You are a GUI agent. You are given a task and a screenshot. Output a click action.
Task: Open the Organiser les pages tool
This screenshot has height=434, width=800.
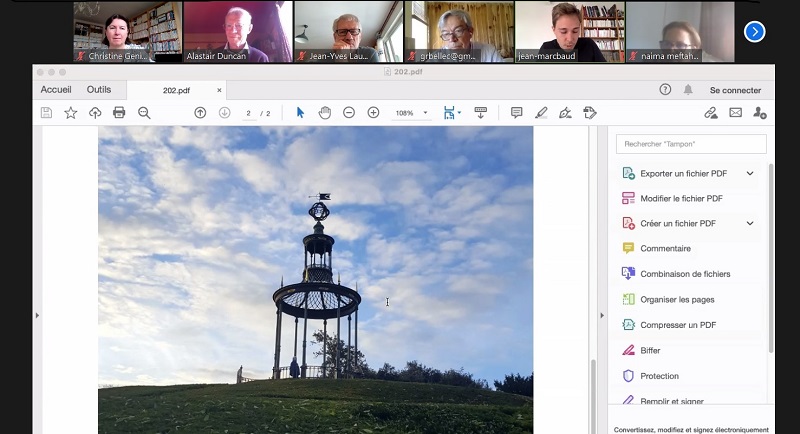pos(677,299)
